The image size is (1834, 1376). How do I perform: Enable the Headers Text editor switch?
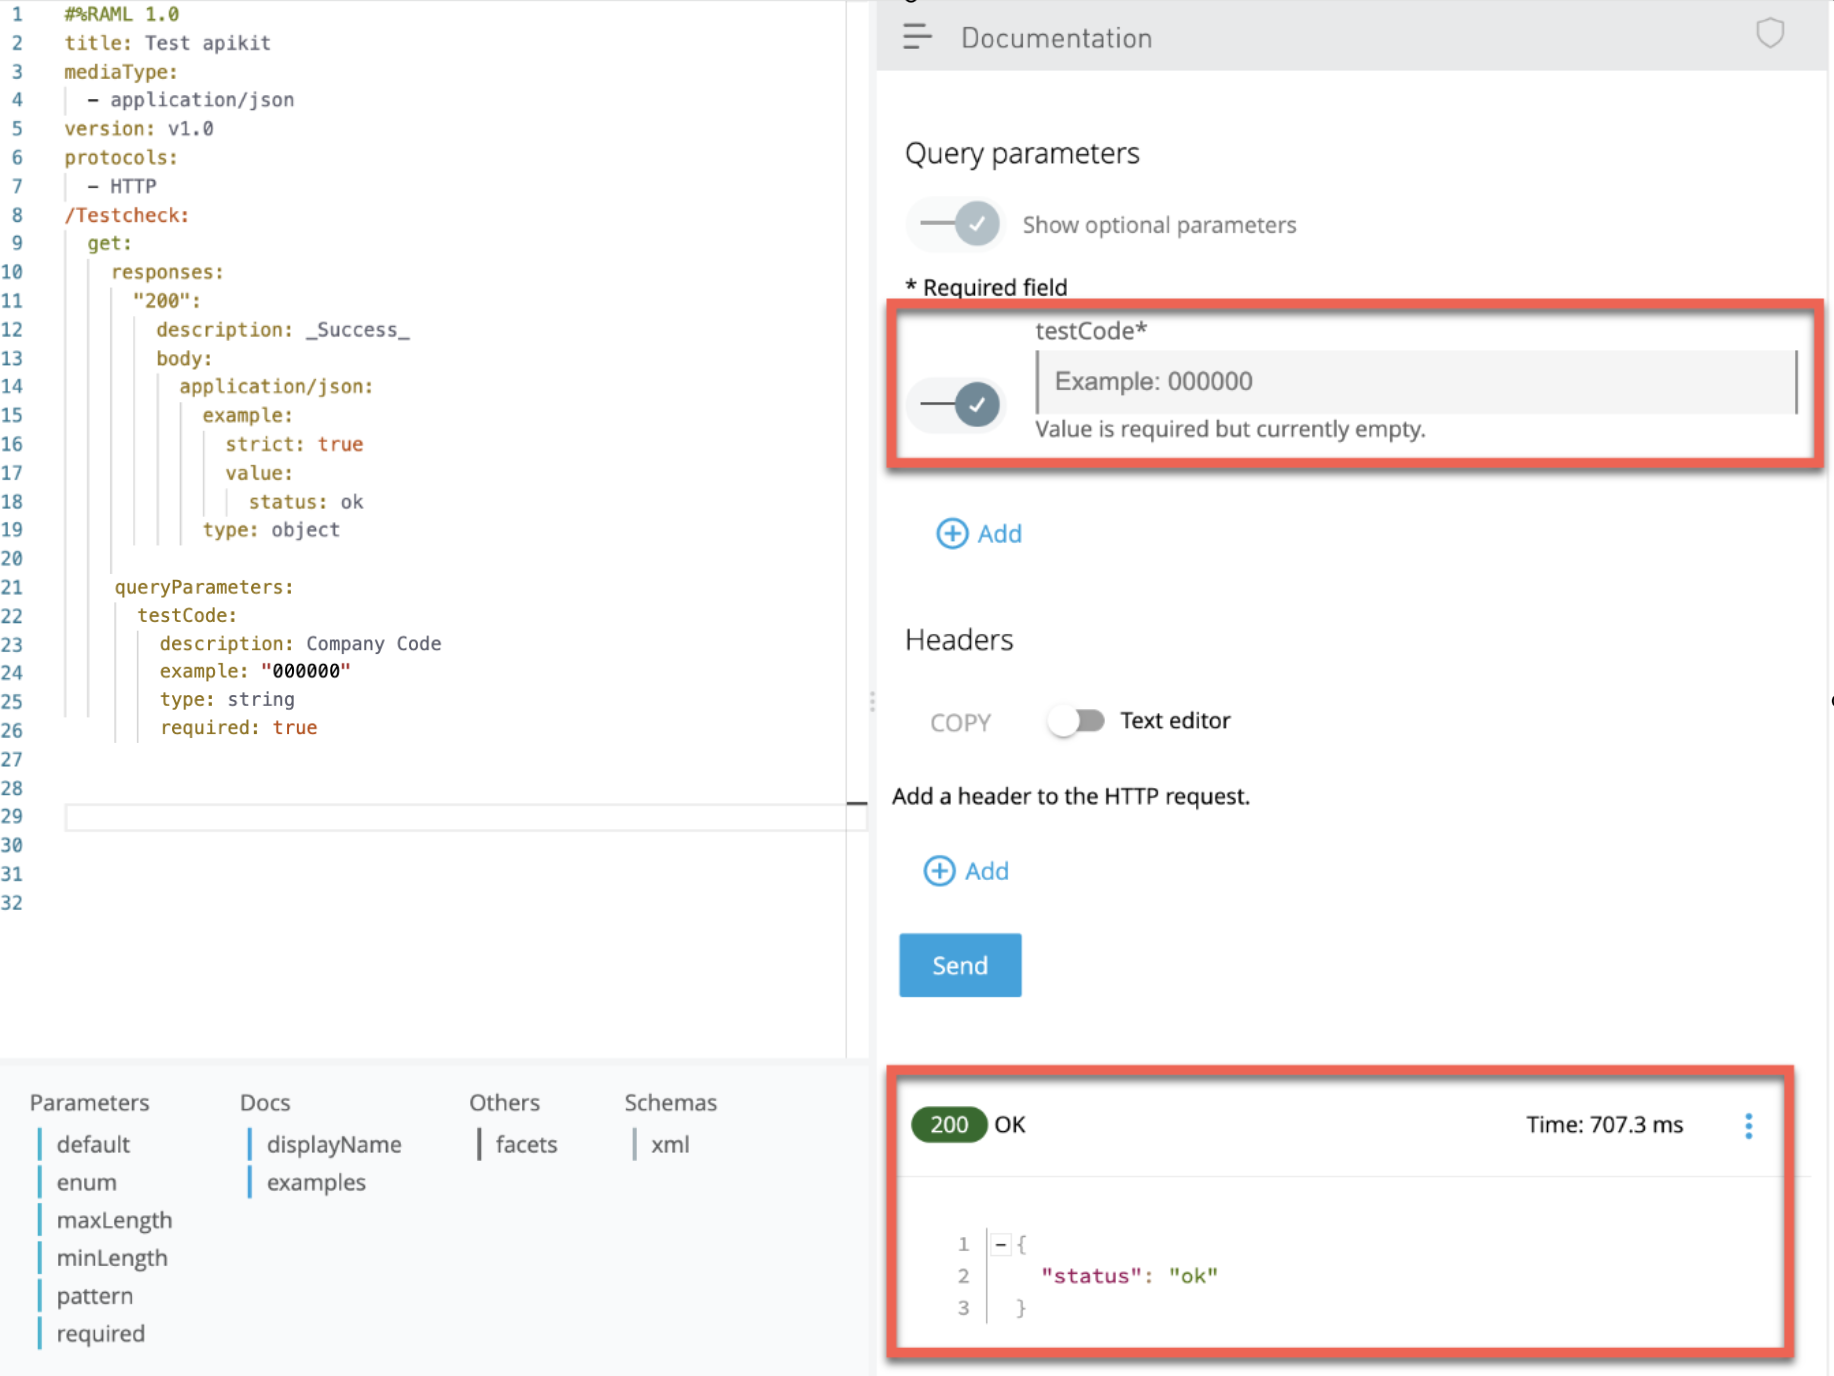pos(1075,721)
